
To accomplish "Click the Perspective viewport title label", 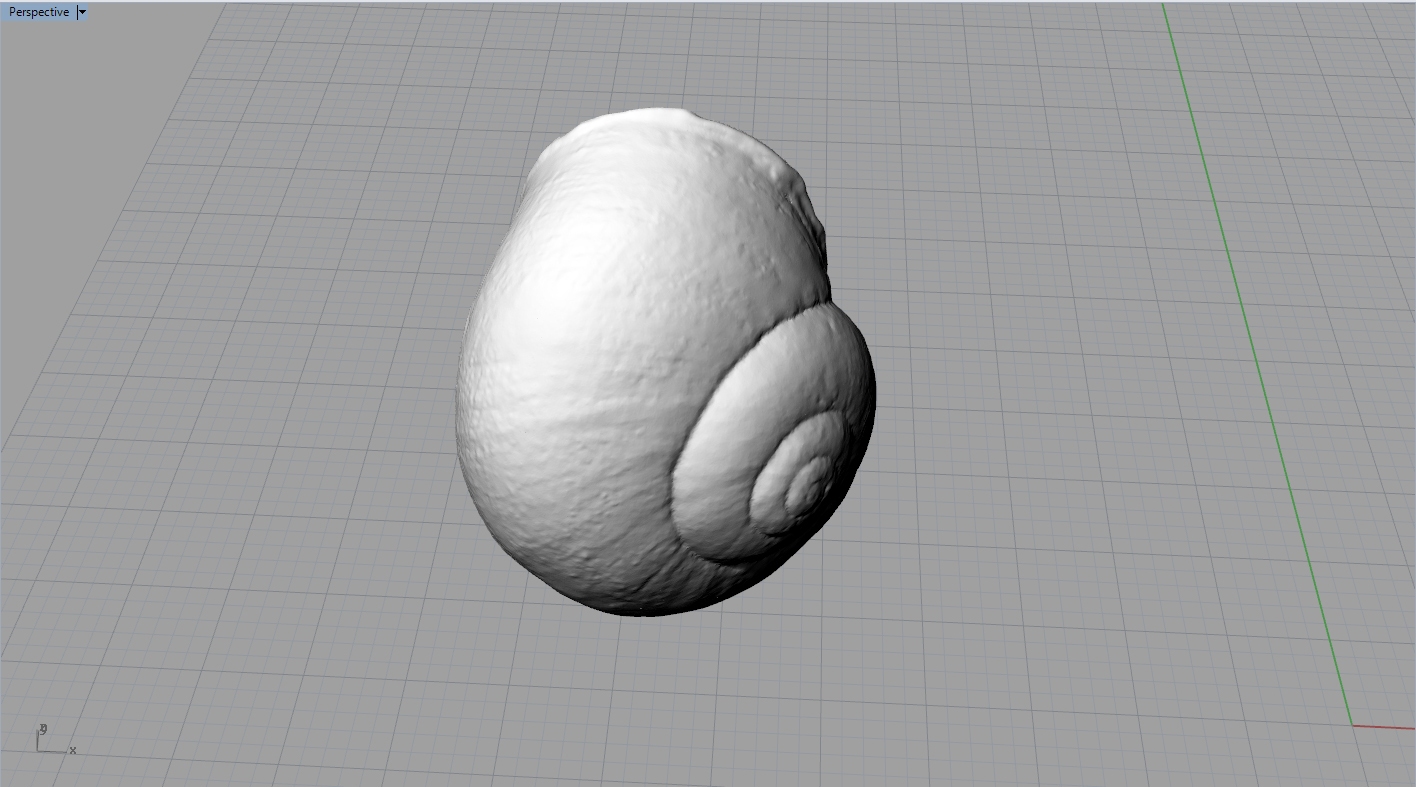I will 39,12.
